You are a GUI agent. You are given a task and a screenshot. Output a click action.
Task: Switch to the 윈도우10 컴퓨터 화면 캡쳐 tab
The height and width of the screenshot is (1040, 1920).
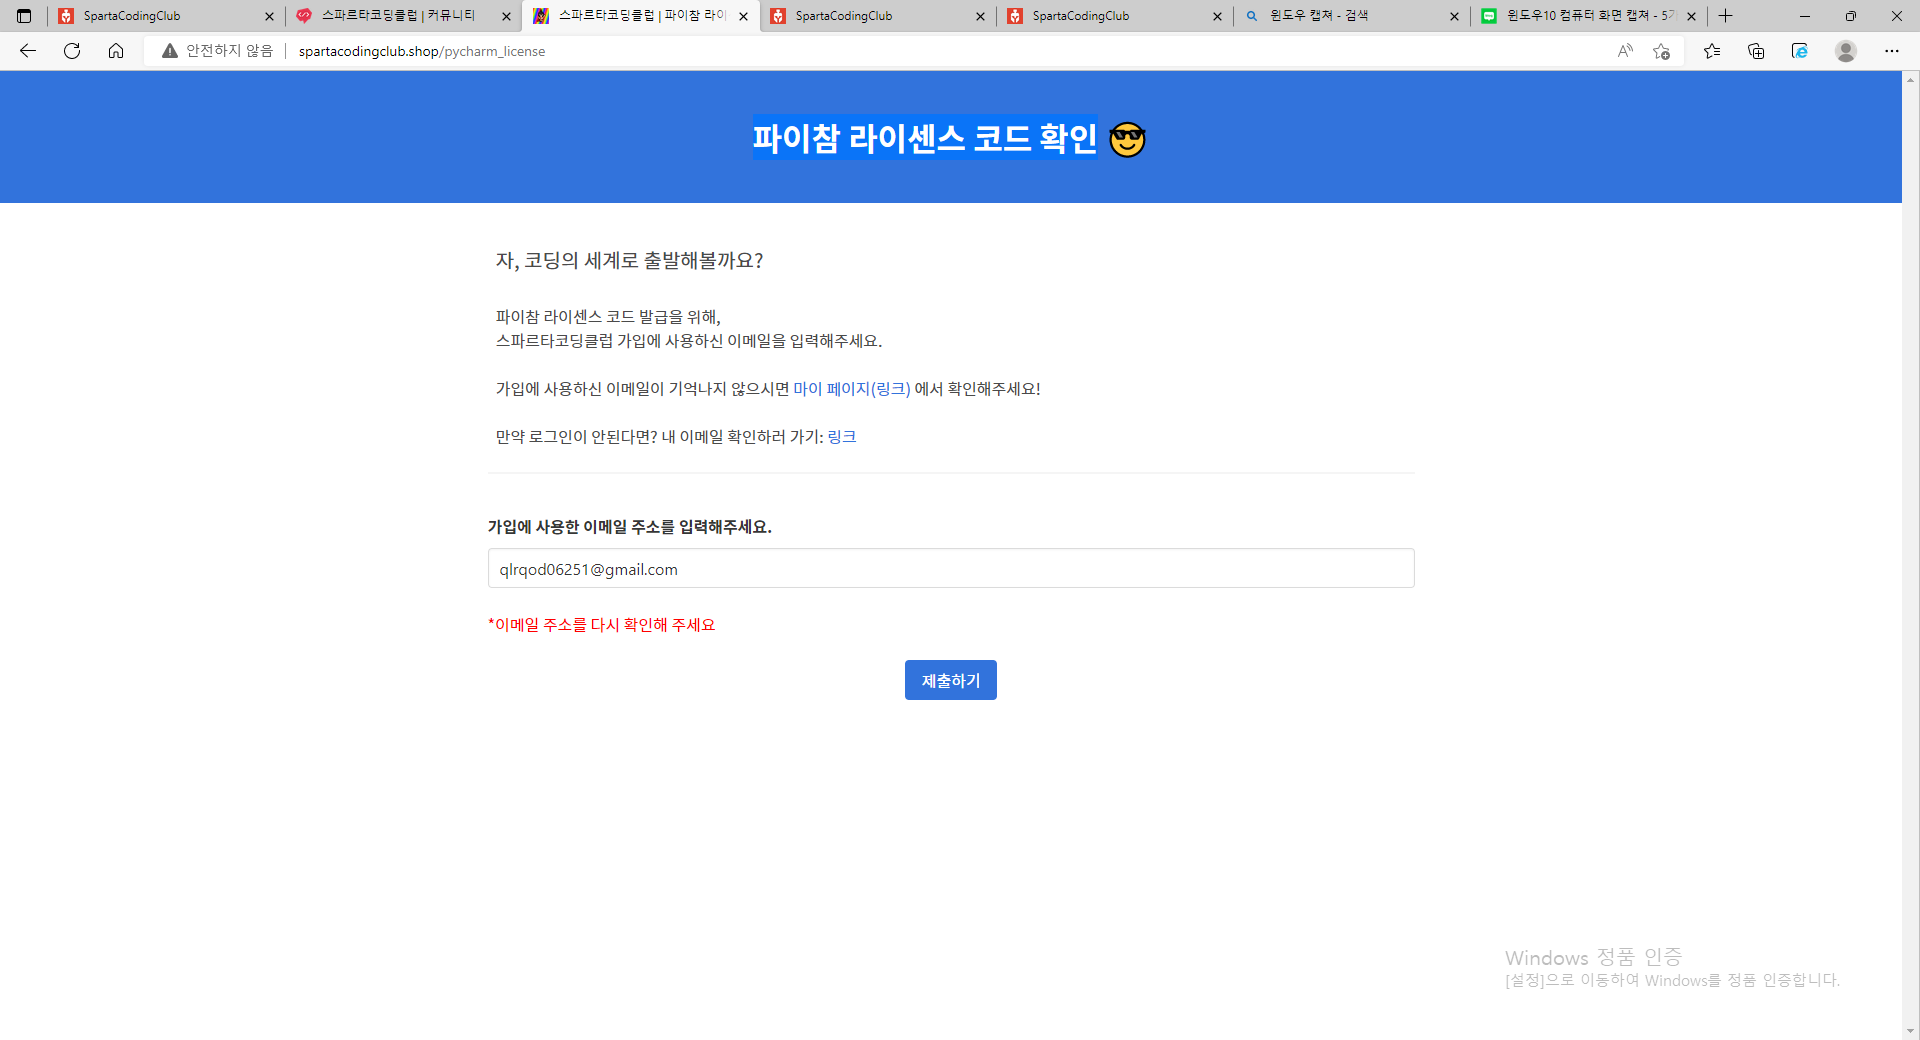click(1589, 16)
